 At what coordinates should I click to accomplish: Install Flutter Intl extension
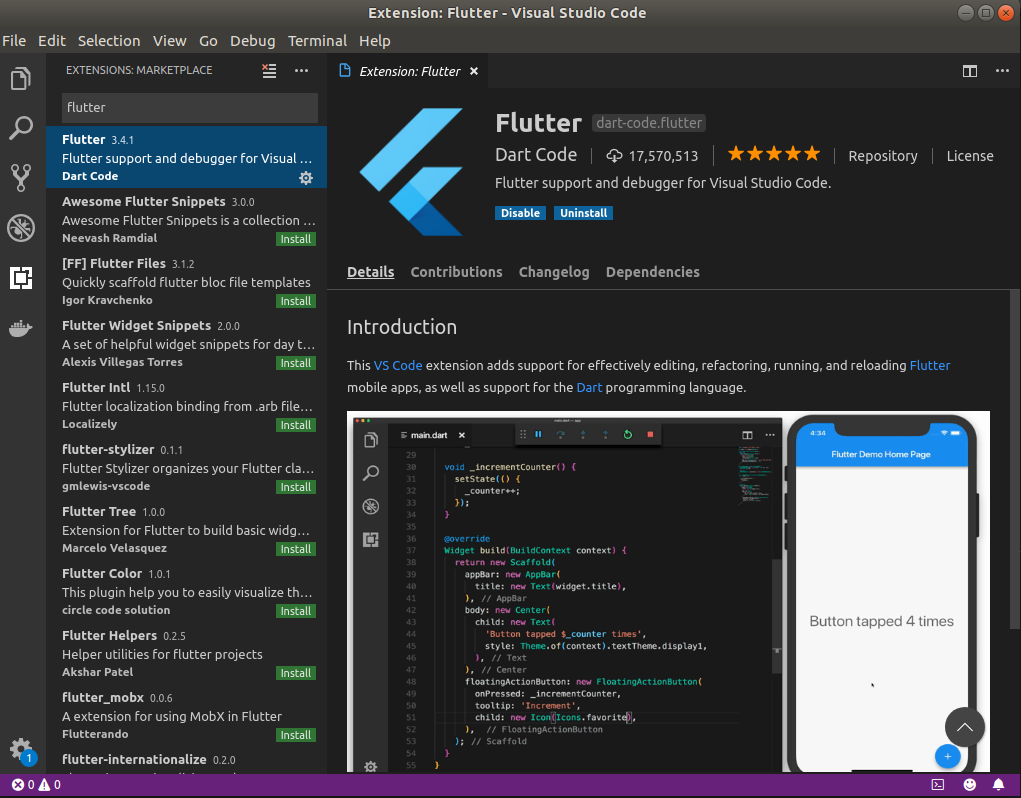click(x=296, y=424)
